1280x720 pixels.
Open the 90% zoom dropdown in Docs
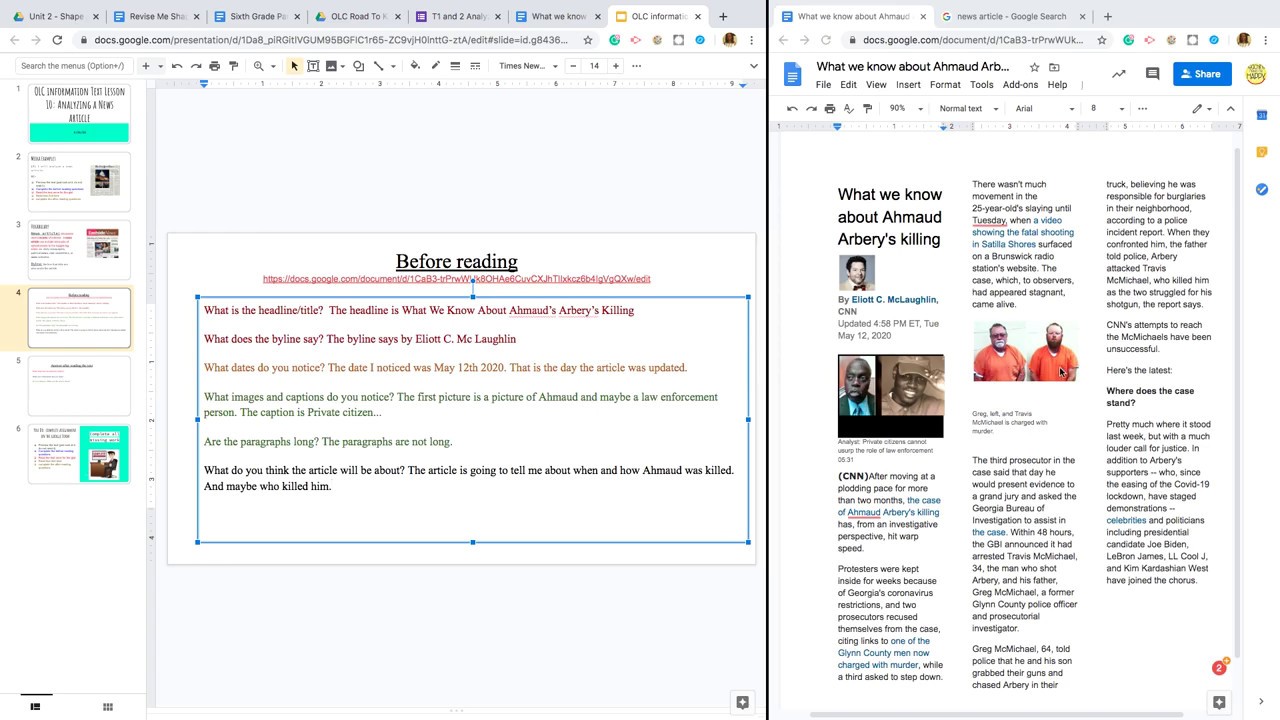(x=906, y=108)
